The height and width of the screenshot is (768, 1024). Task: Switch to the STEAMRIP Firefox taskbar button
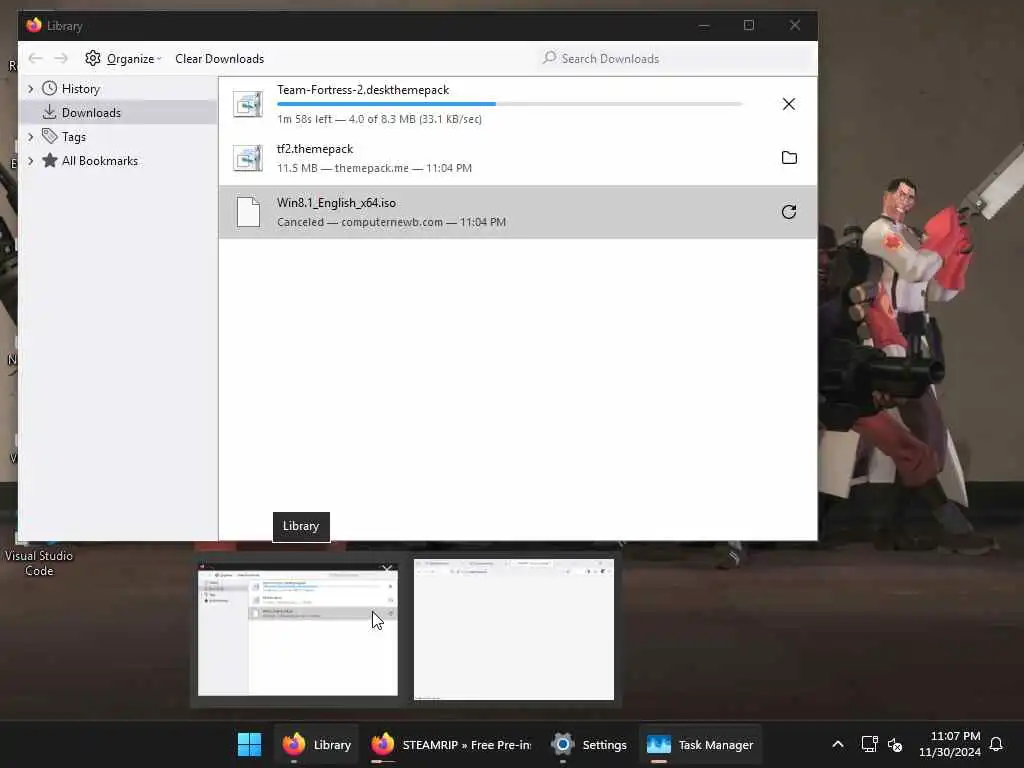(451, 744)
